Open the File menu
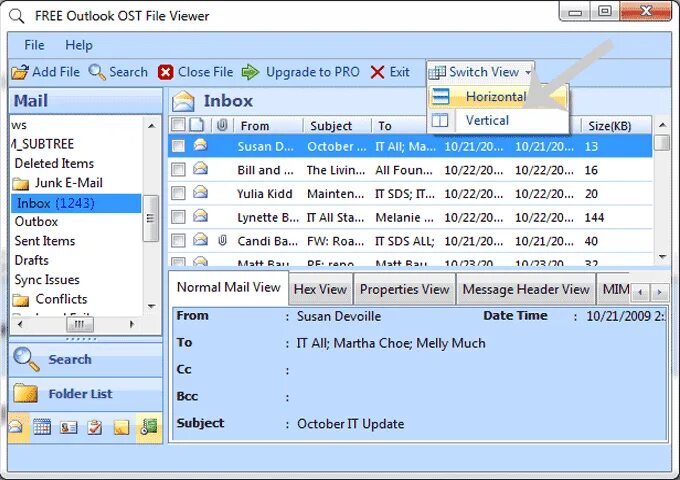680x480 pixels. coord(34,45)
